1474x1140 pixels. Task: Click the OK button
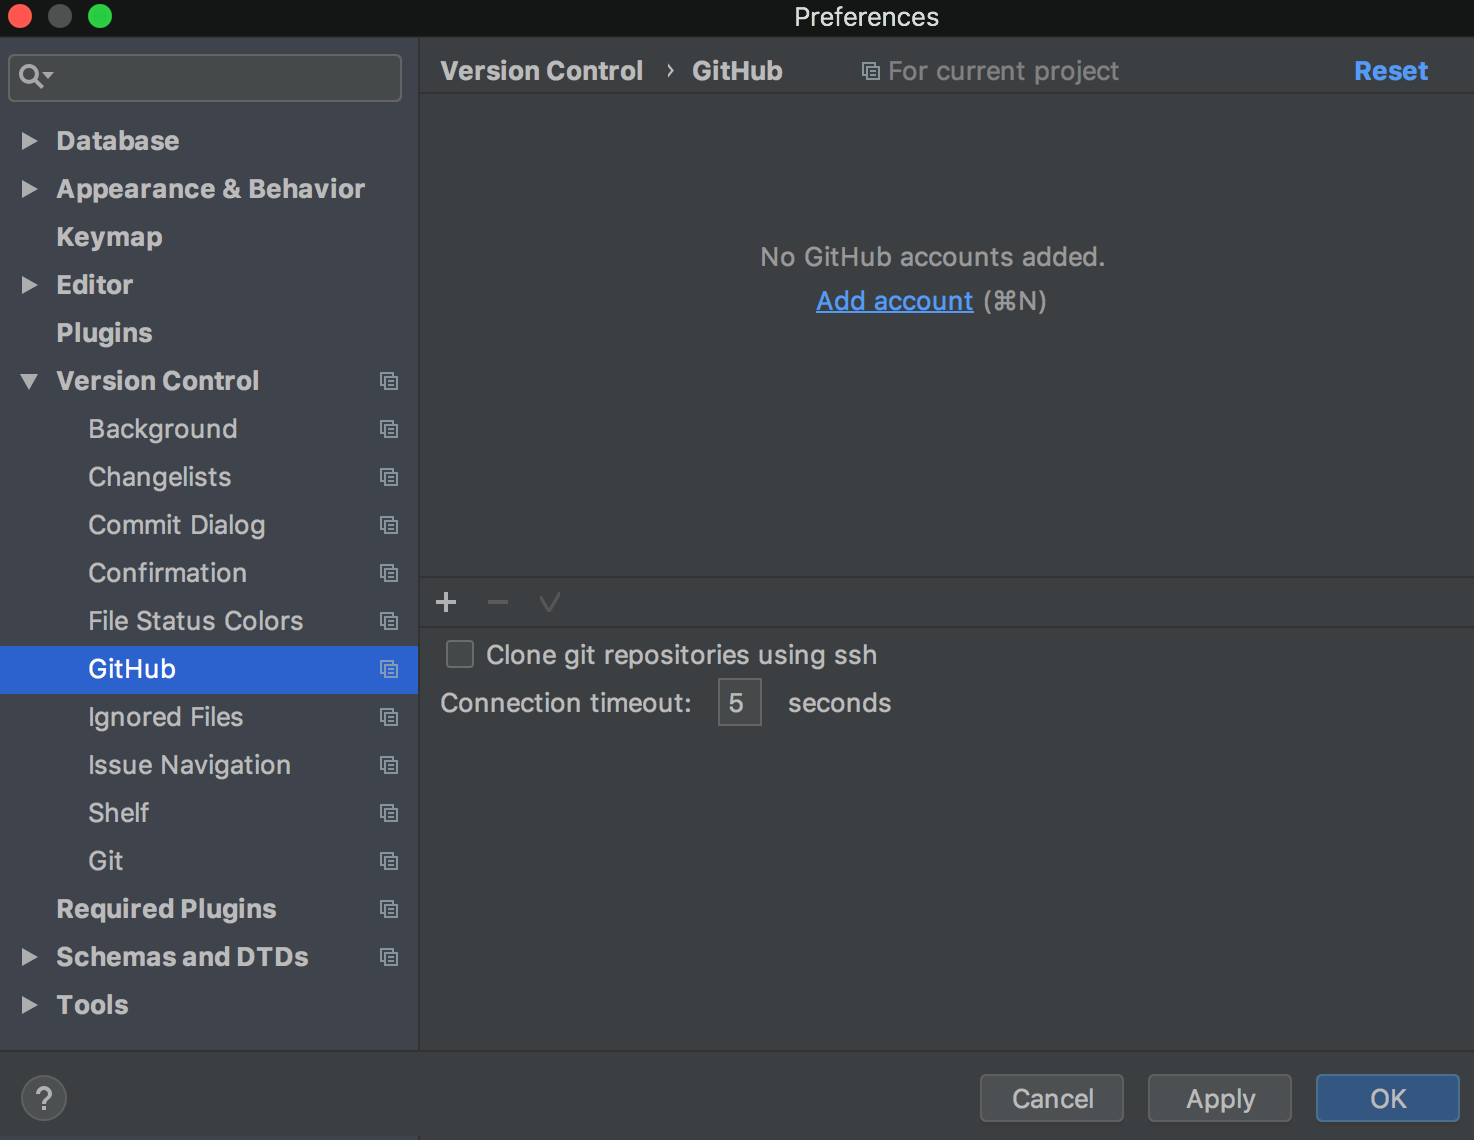[x=1388, y=1098]
